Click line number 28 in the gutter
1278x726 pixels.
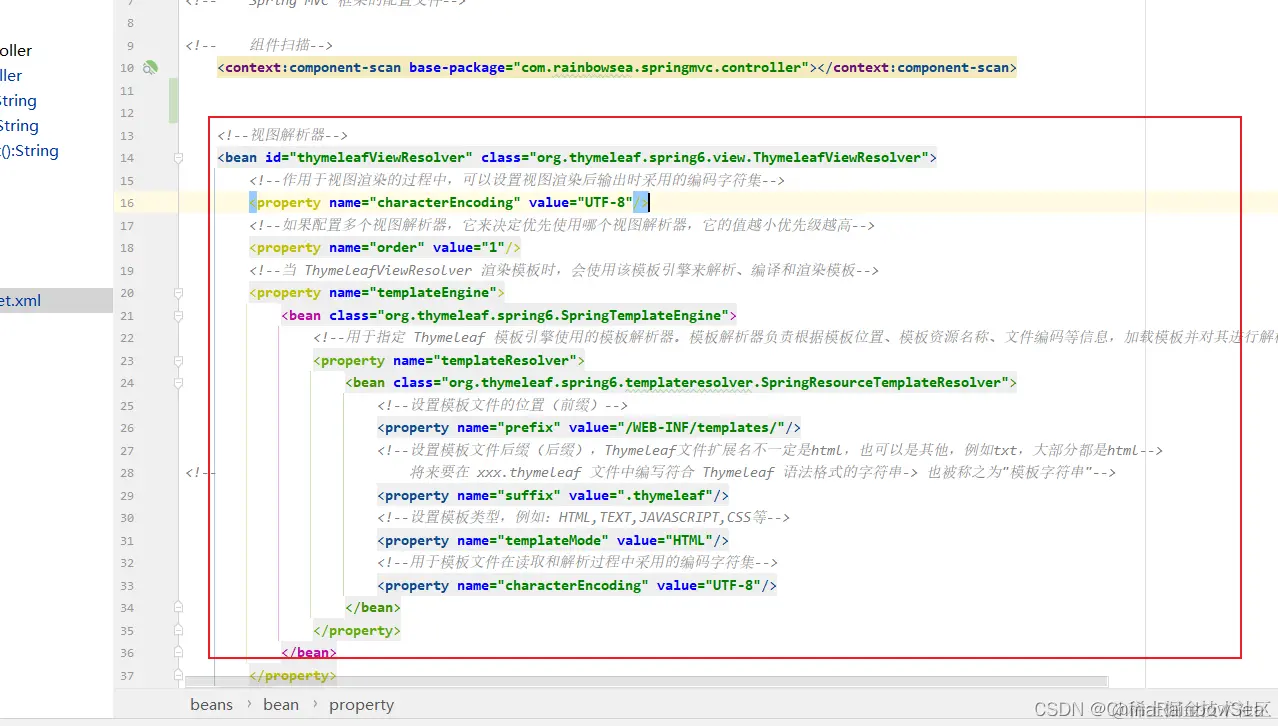[x=127, y=473]
